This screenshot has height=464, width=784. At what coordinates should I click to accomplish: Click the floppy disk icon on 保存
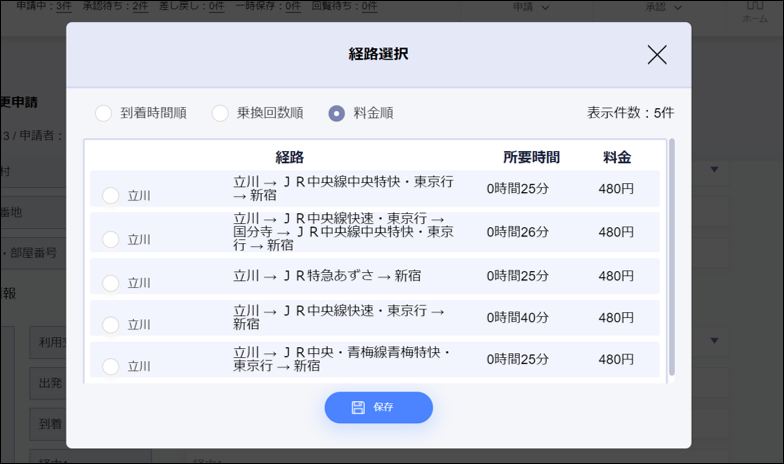(358, 408)
